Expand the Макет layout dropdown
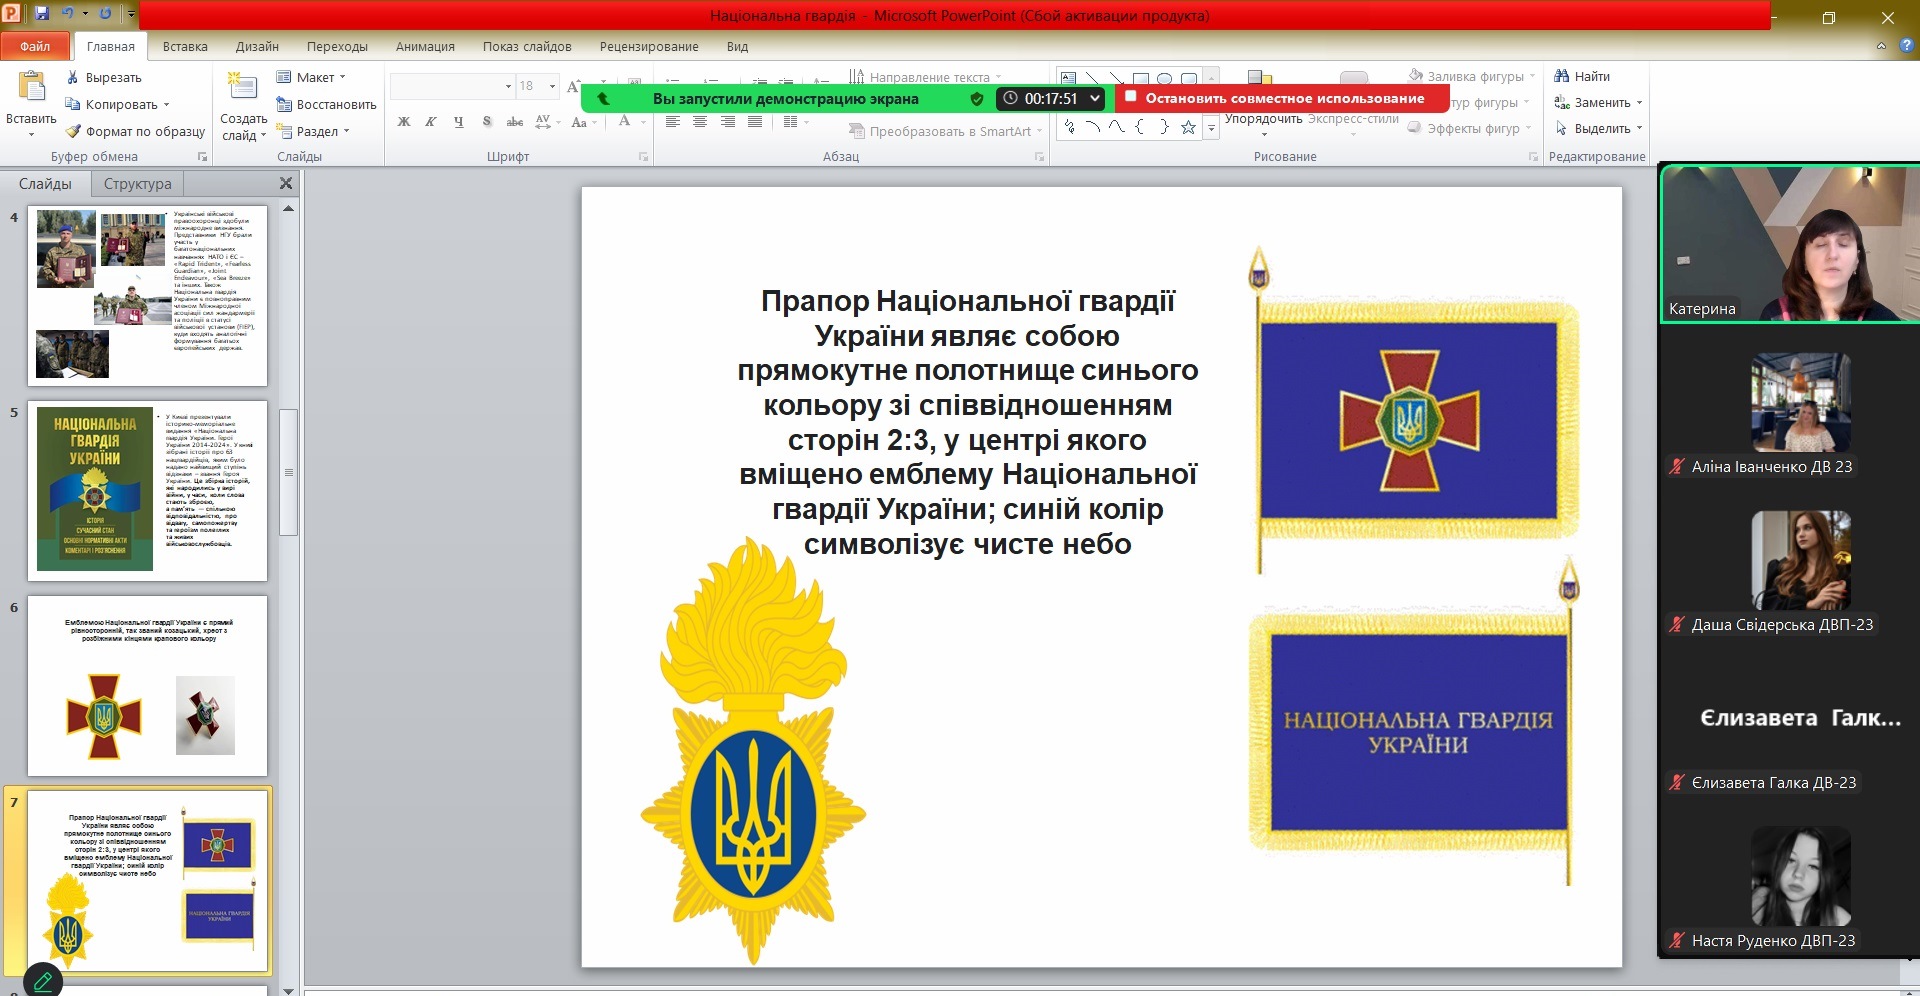Viewport: 1920px width, 996px height. point(312,77)
